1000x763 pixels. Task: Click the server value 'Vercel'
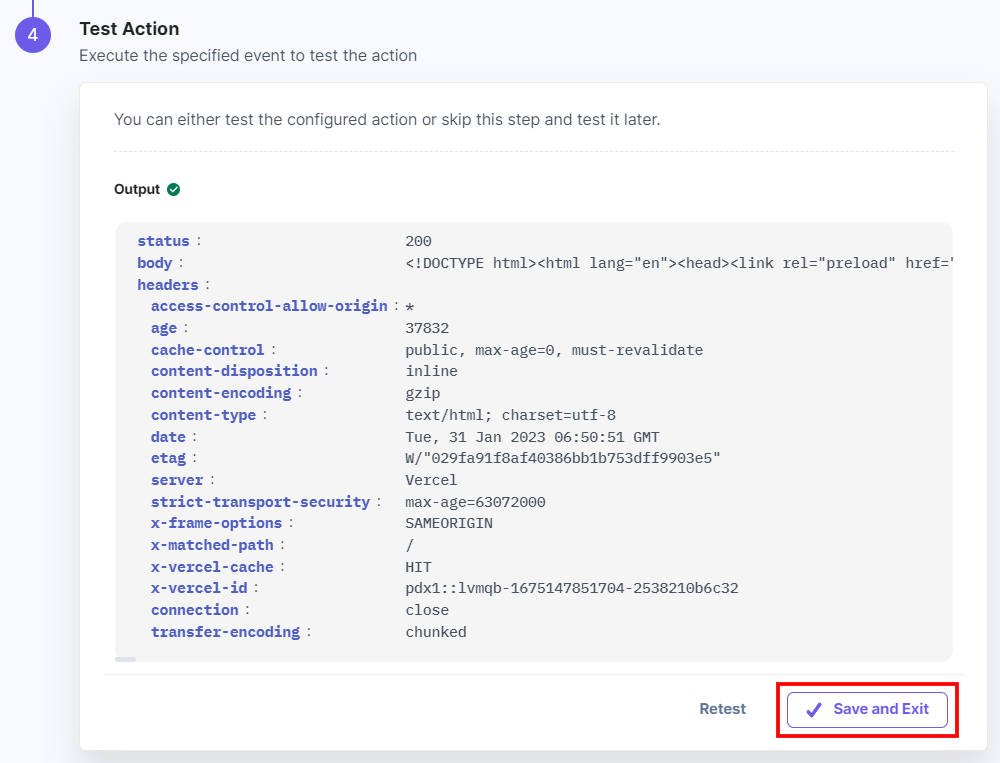pyautogui.click(x=431, y=480)
